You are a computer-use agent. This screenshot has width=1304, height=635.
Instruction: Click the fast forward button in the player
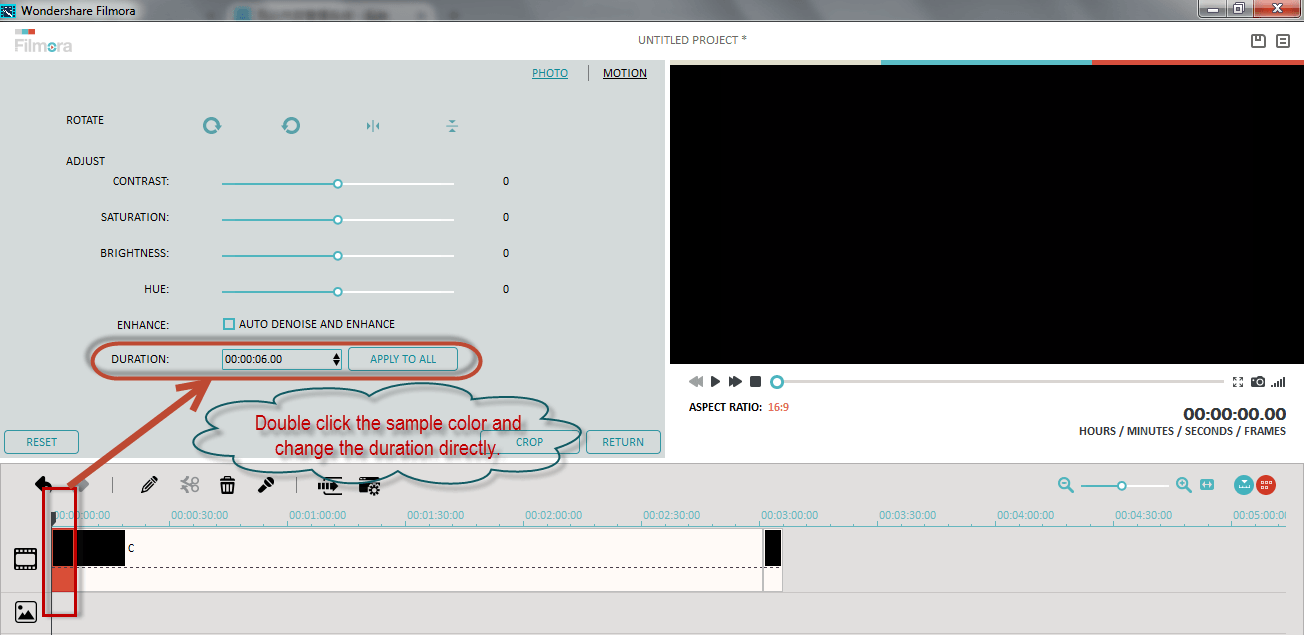coord(735,382)
